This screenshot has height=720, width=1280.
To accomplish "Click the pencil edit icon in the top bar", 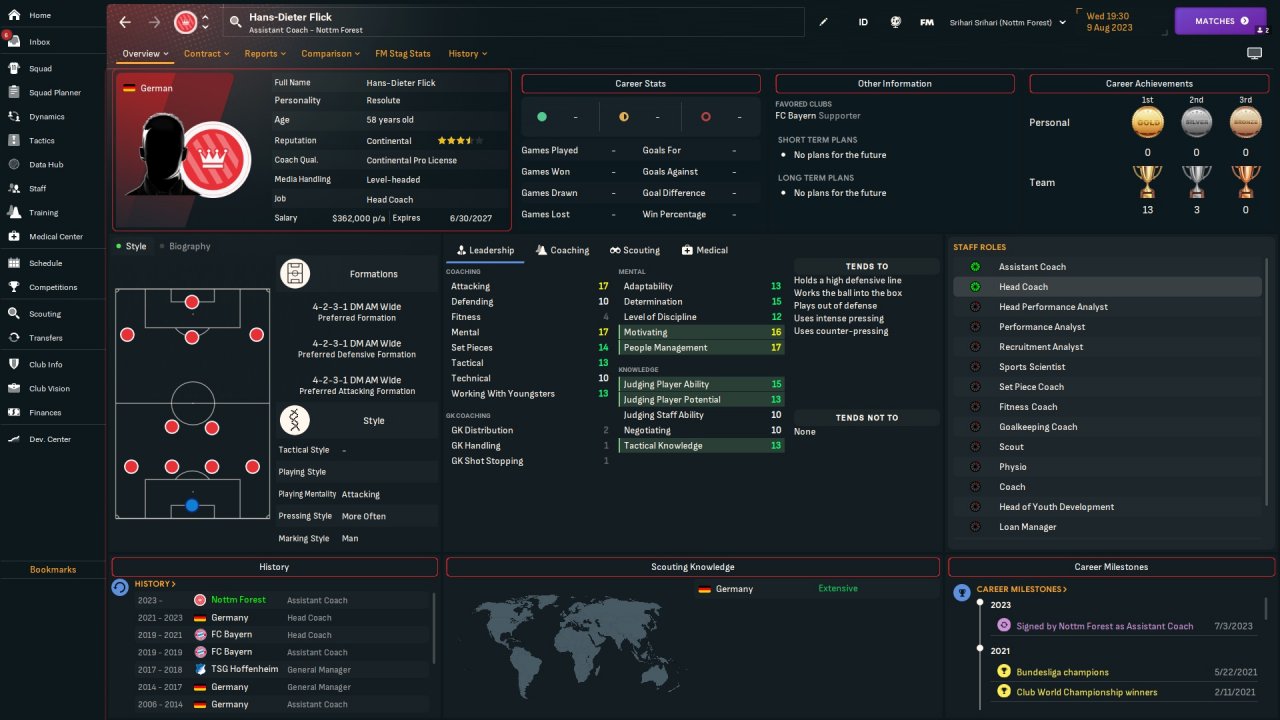I will pyautogui.click(x=824, y=21).
